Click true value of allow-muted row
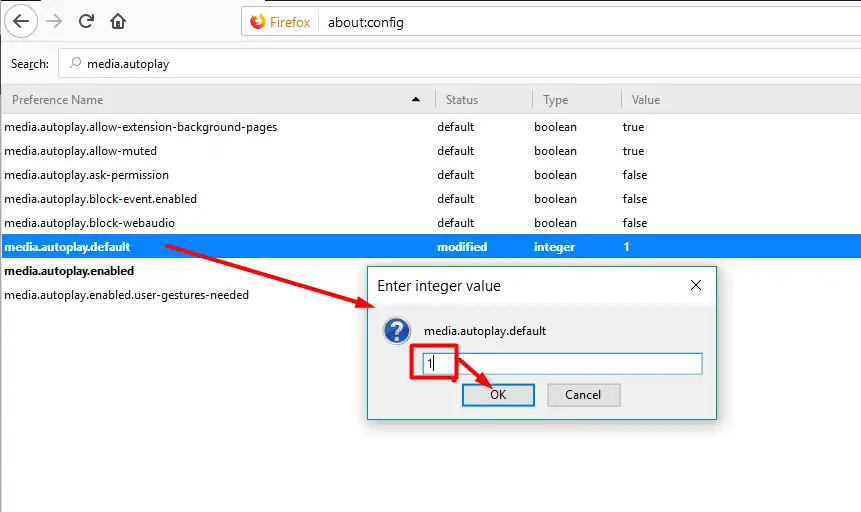The height and width of the screenshot is (512, 861). pyautogui.click(x=633, y=151)
